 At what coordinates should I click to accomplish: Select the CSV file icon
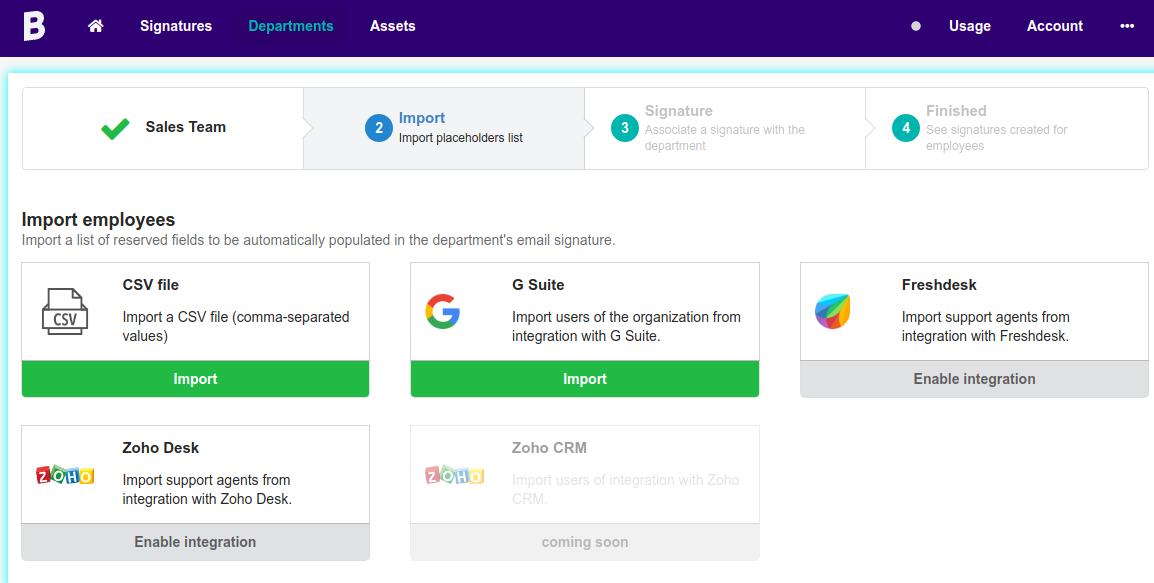click(64, 310)
